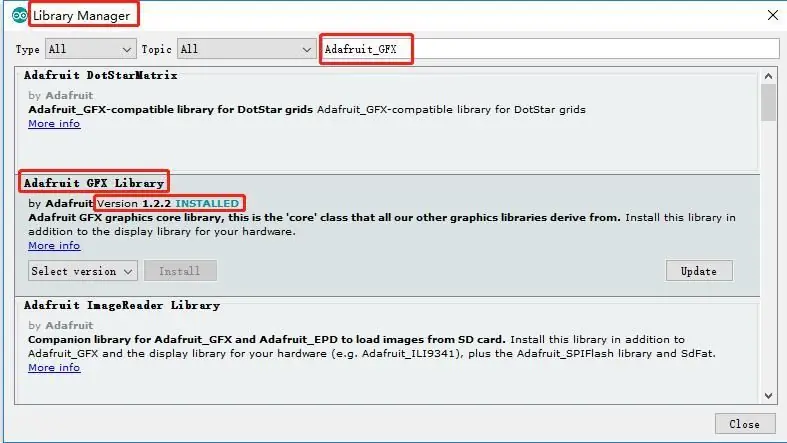This screenshot has width=787, height=443.
Task: Click the Update button for GFX Library
Action: (x=699, y=271)
